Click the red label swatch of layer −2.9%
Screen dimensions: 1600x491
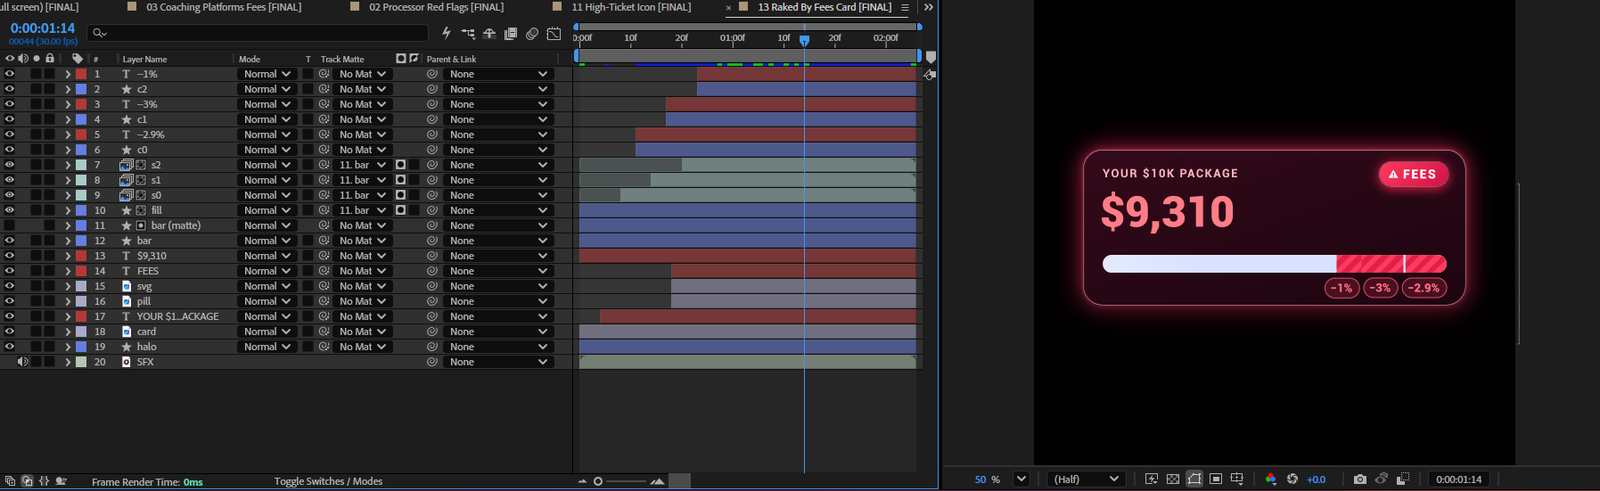point(81,135)
